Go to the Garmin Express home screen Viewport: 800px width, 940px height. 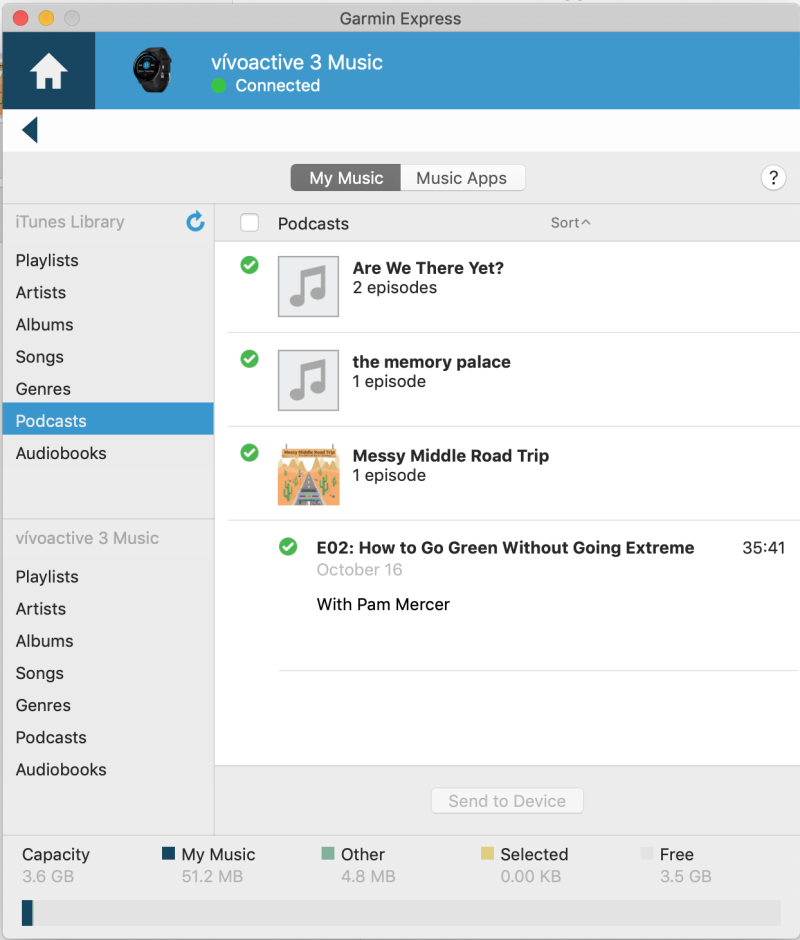pos(49,71)
